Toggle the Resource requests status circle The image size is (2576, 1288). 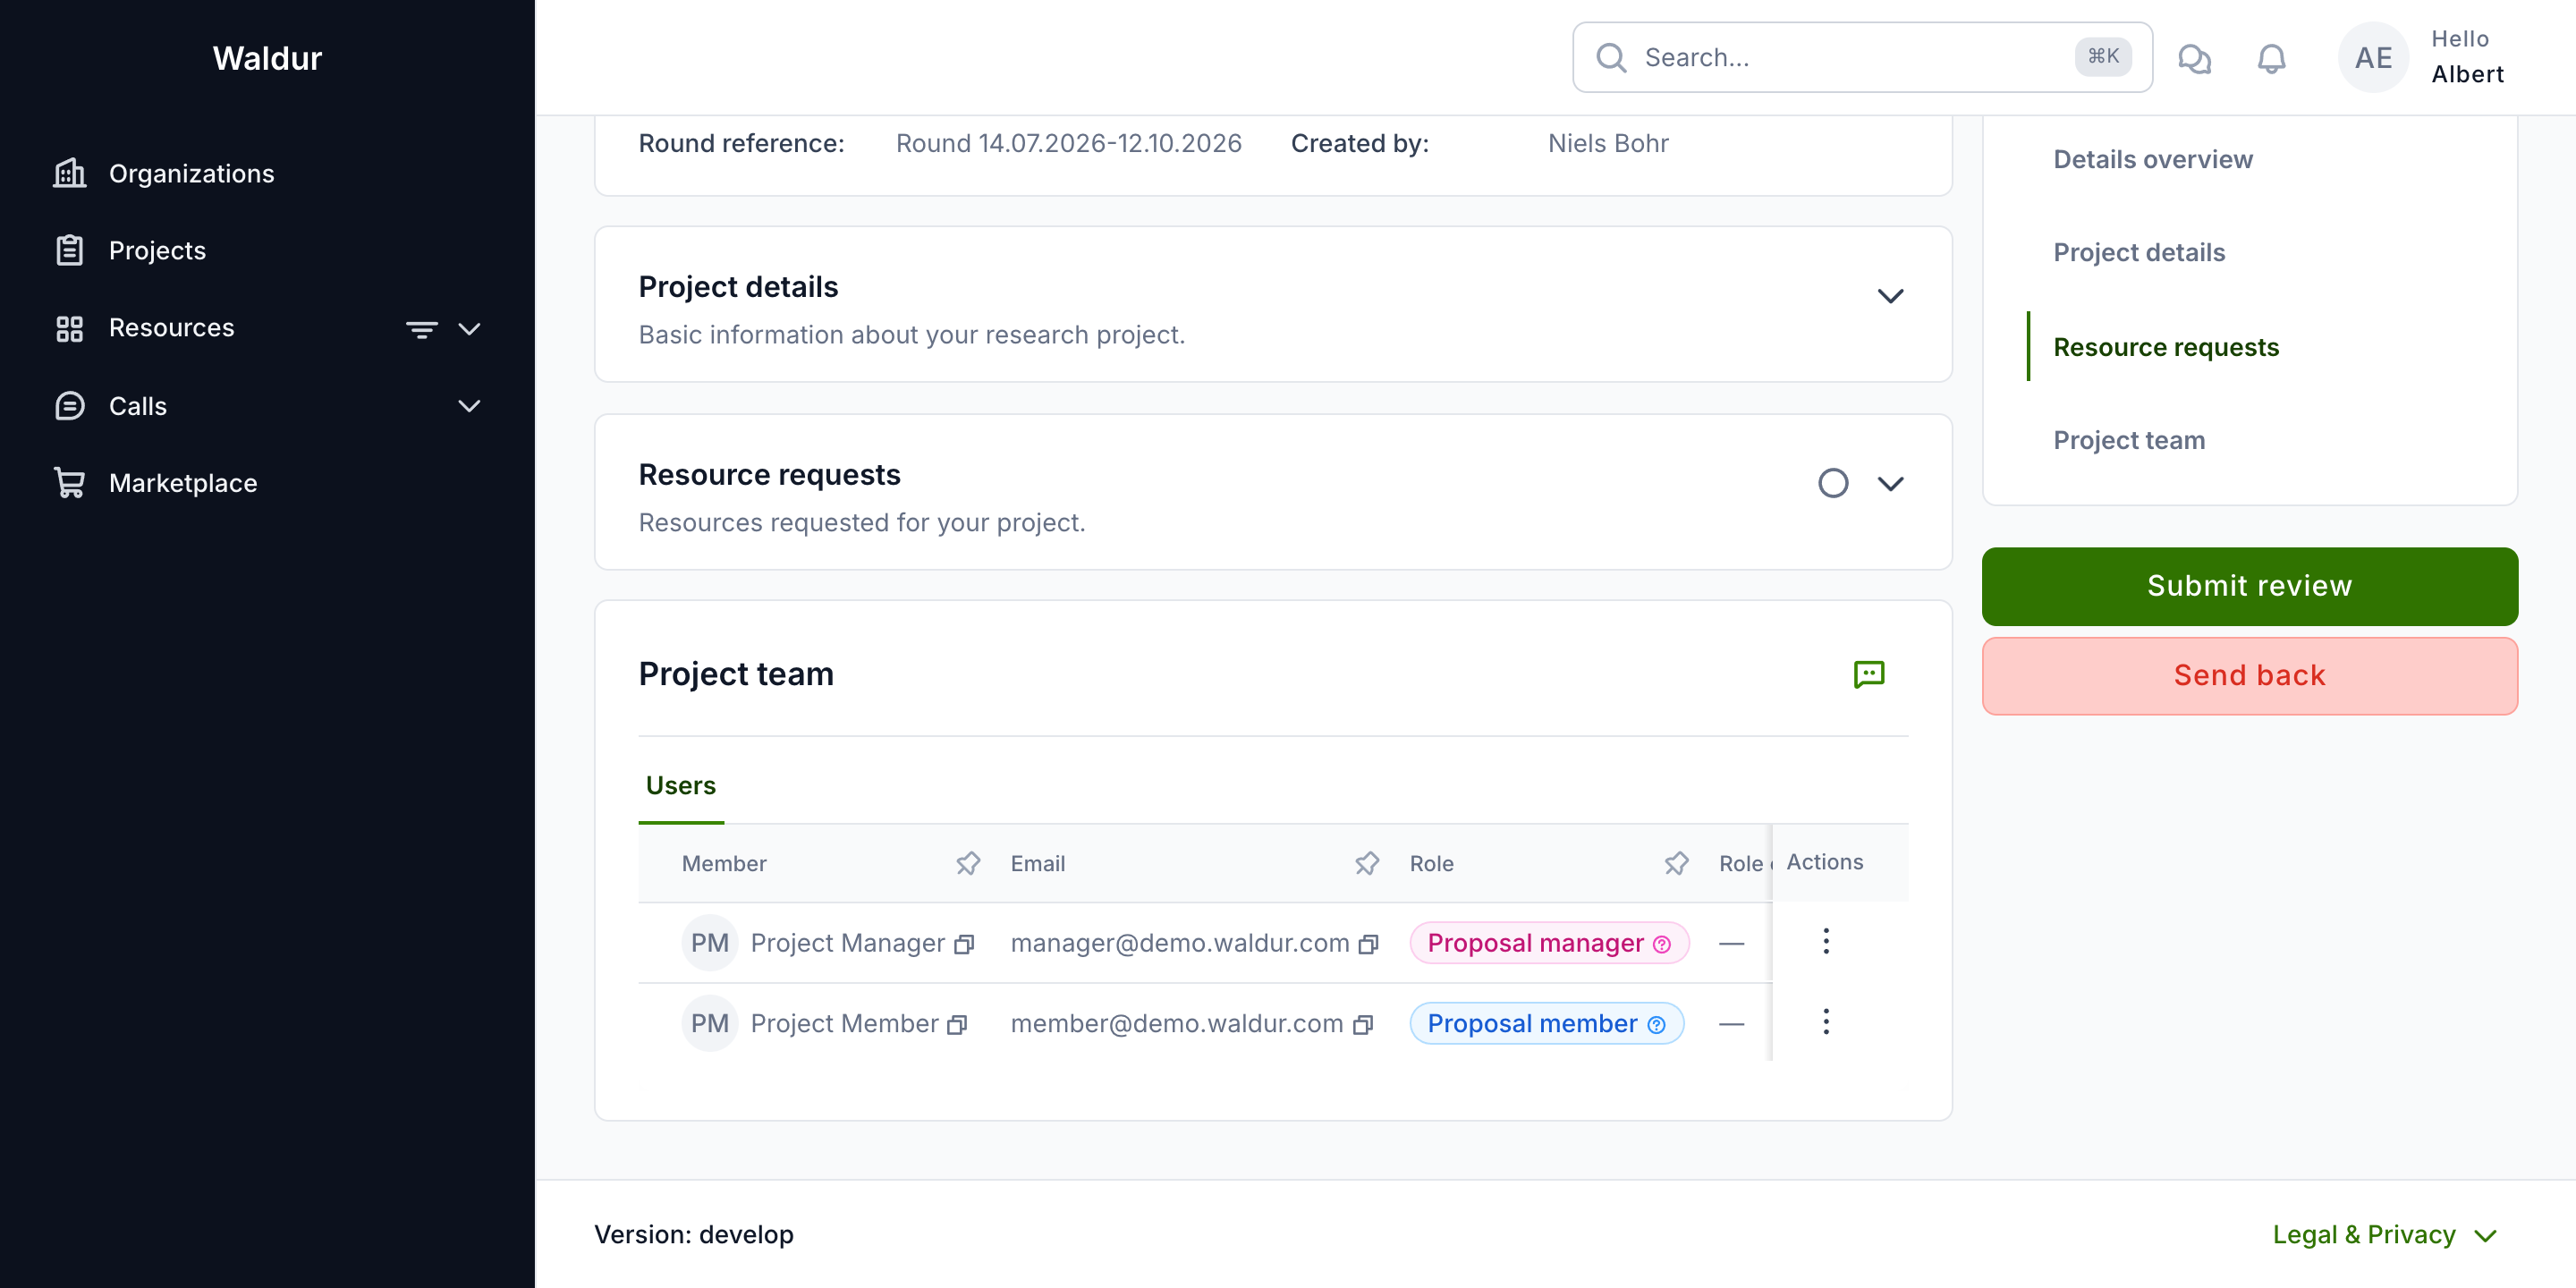[x=1832, y=484]
